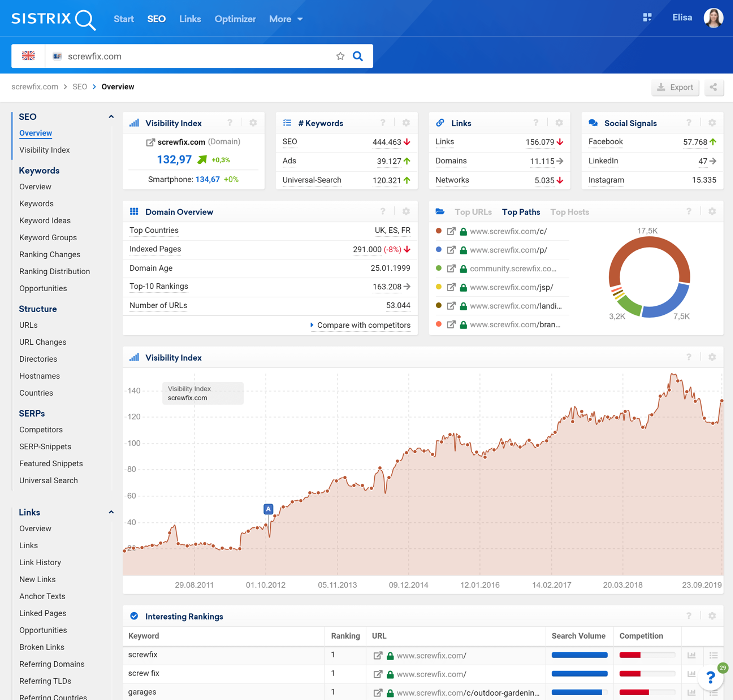Click the Visibility Index value 132,97
Screen dimensions: 733x700
coord(174,159)
